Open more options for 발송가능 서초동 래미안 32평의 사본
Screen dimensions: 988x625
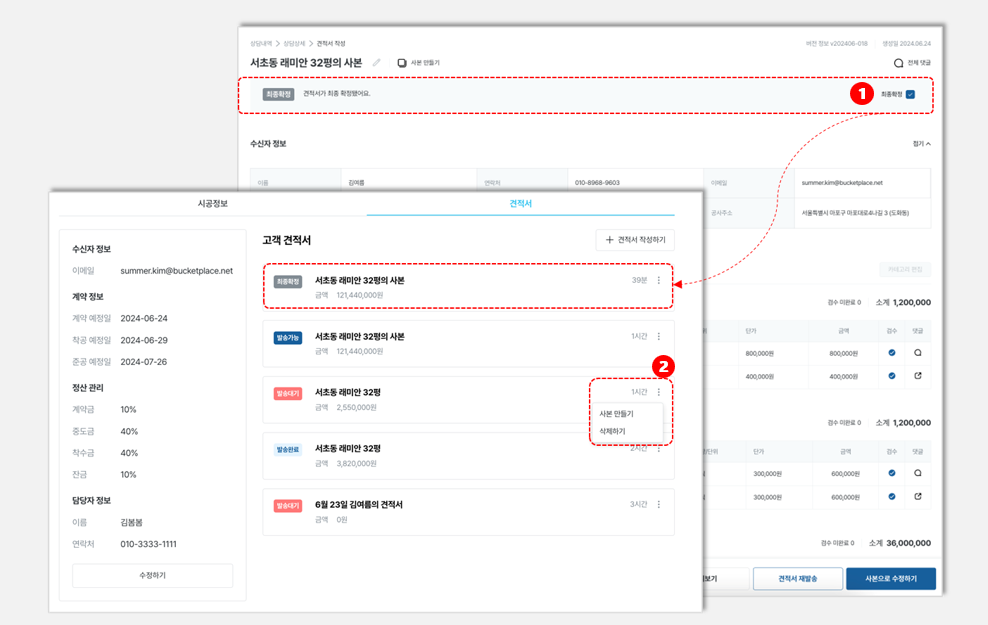pyautogui.click(x=659, y=336)
